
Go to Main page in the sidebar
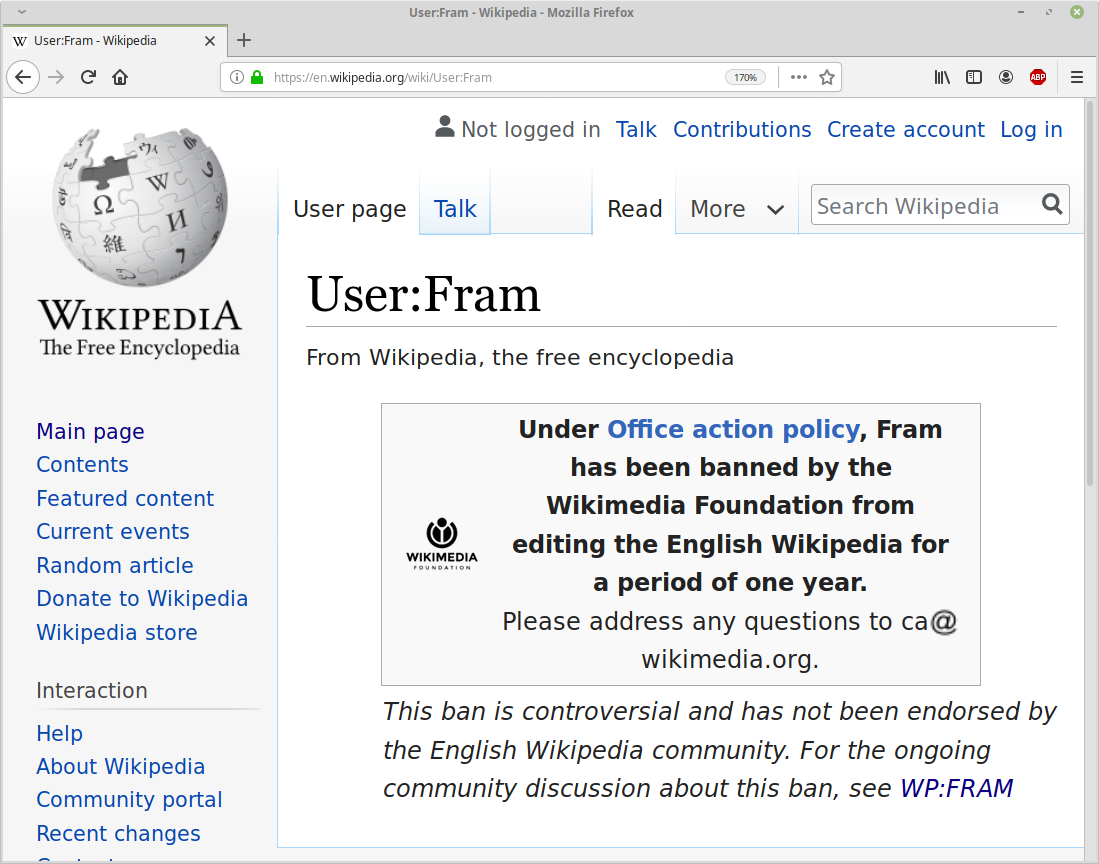[x=90, y=432]
